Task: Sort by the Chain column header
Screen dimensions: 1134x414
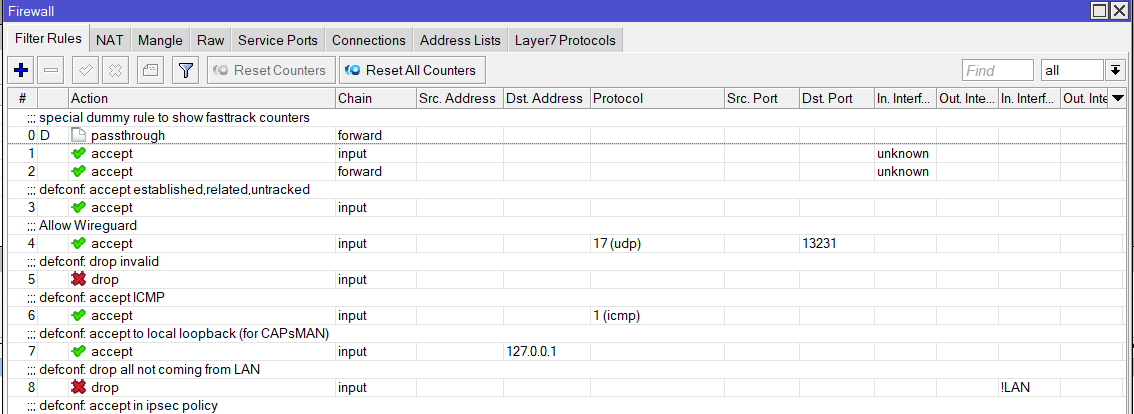Action: click(x=375, y=98)
